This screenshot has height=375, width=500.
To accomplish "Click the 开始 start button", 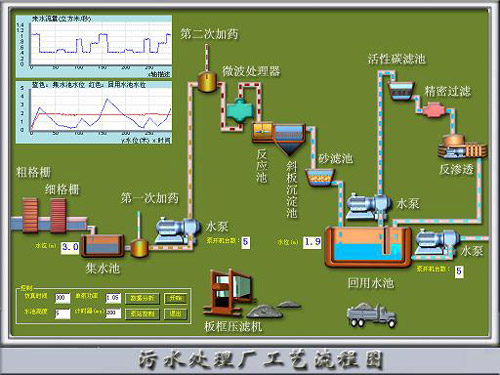I will coord(176,298).
